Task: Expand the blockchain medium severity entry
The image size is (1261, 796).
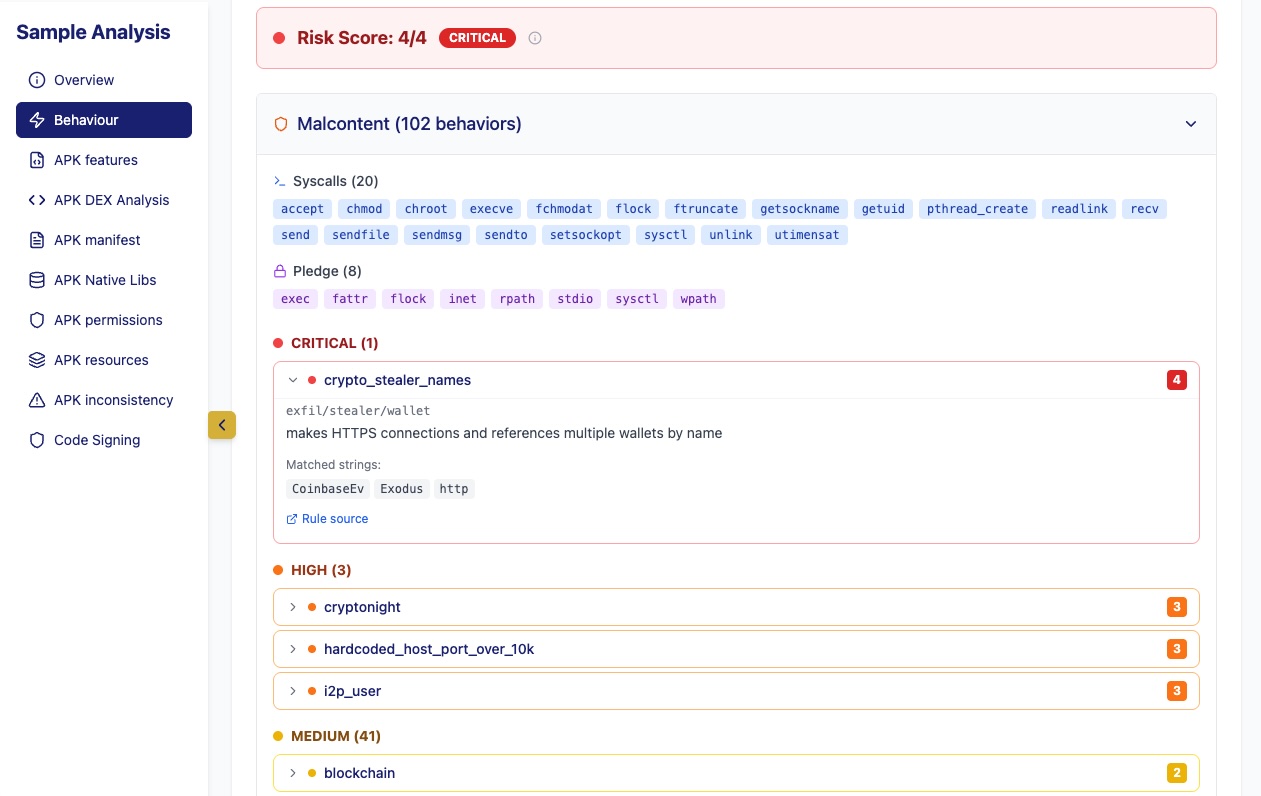Action: pos(293,773)
